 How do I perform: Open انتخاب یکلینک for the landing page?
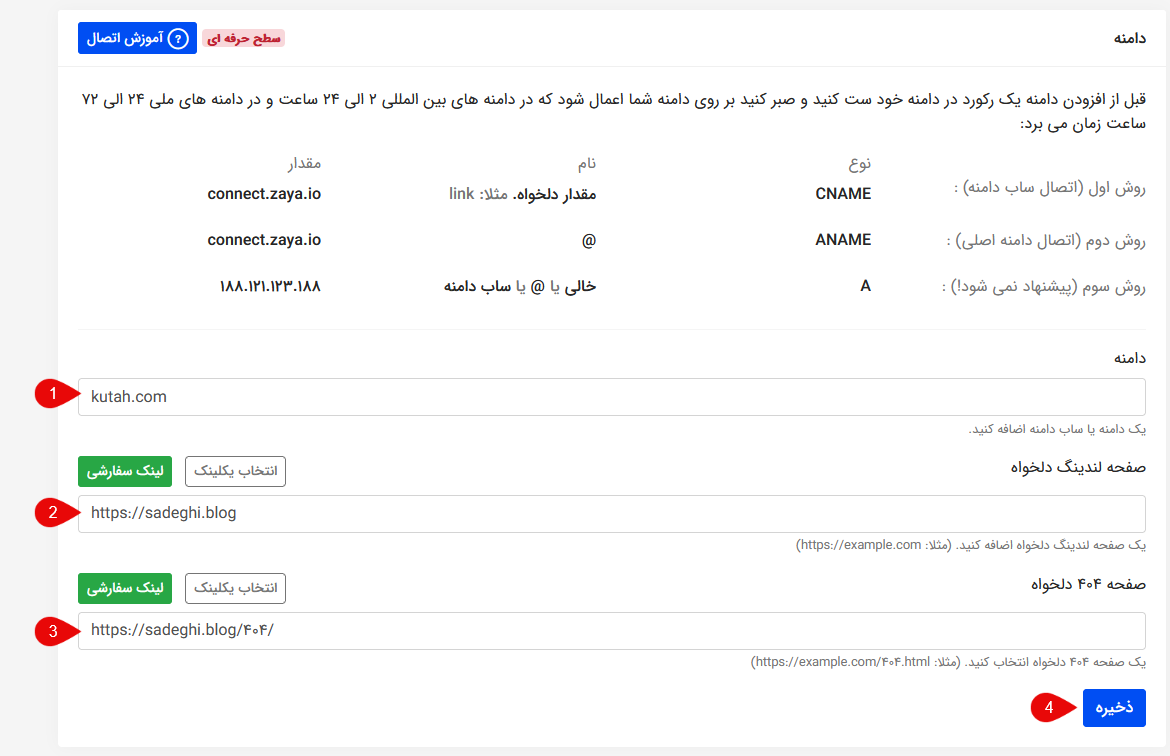point(235,471)
